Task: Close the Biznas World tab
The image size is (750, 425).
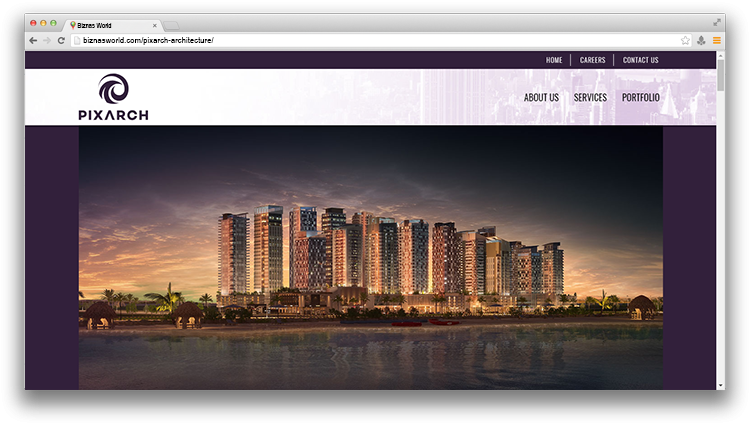Action: [154, 25]
